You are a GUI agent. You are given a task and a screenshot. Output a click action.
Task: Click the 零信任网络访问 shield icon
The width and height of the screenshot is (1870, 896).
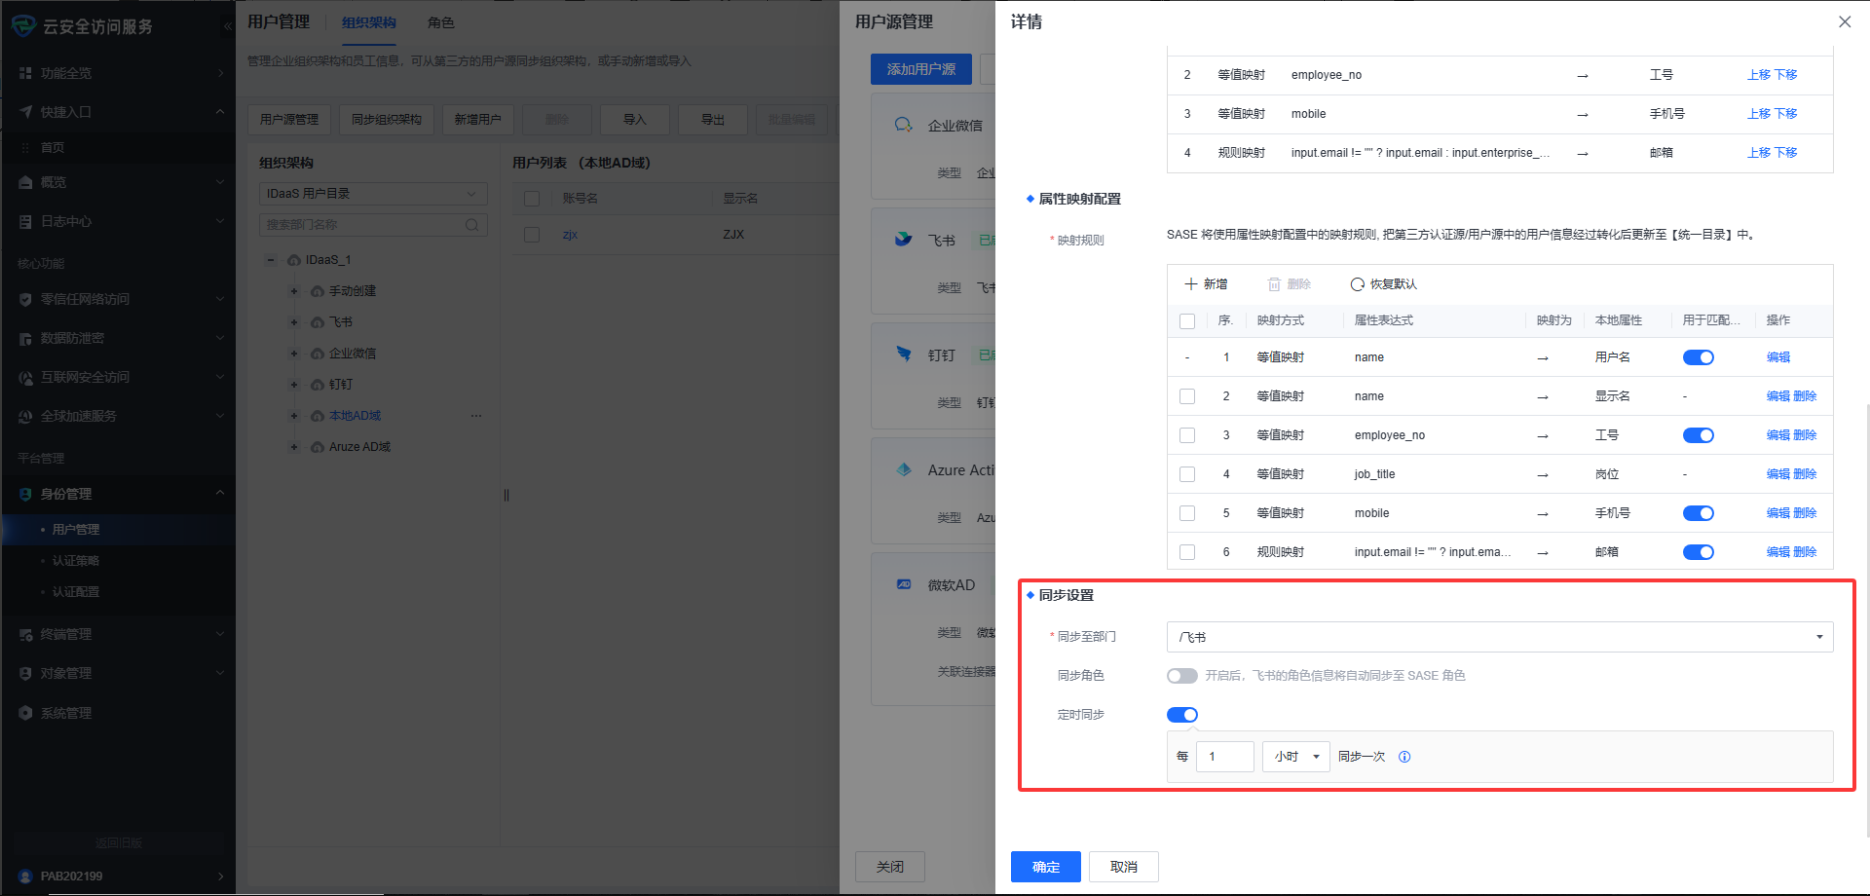[x=26, y=299]
